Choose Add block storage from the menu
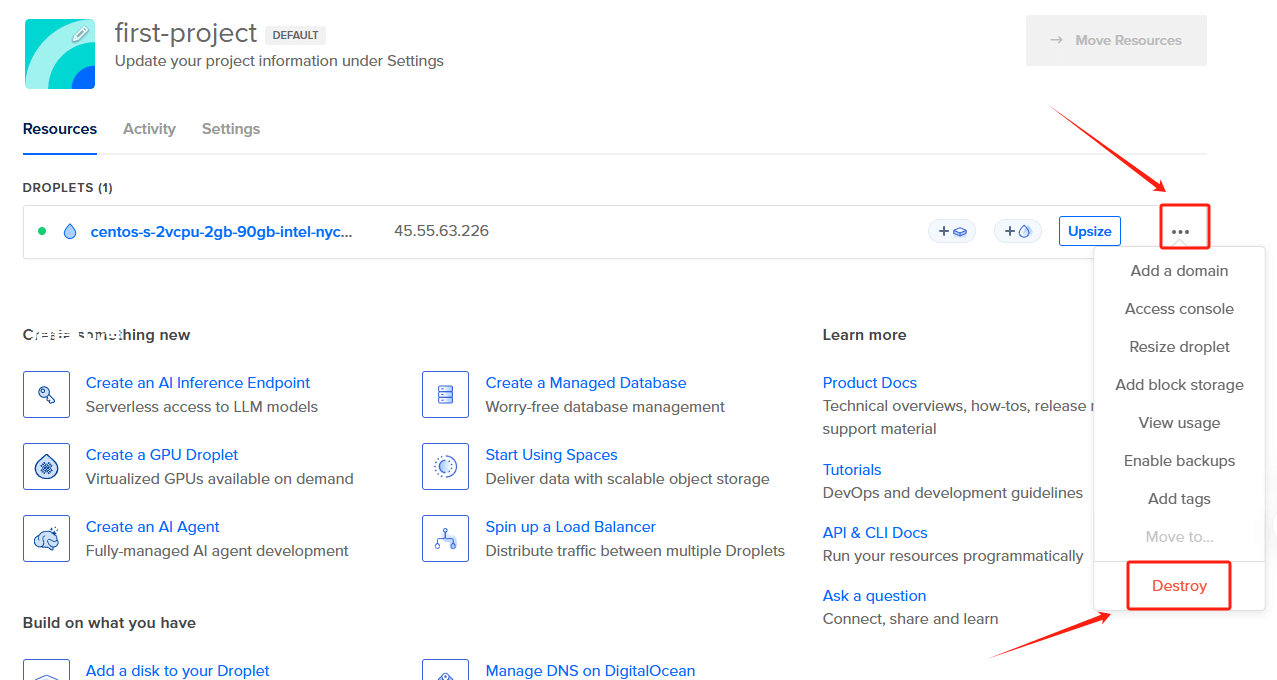The width and height of the screenshot is (1277, 680). coord(1179,385)
